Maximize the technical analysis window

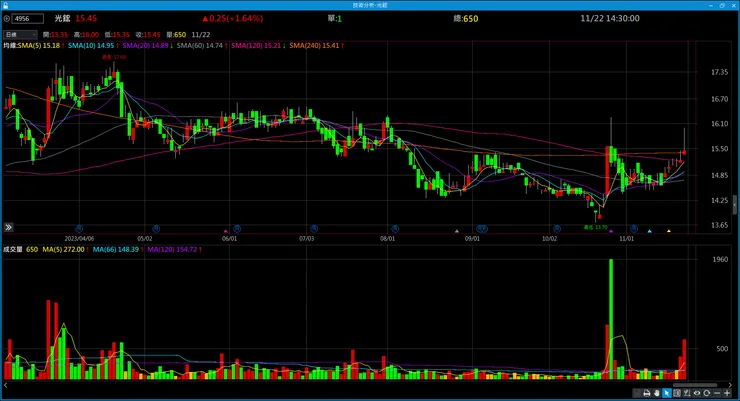coord(722,5)
